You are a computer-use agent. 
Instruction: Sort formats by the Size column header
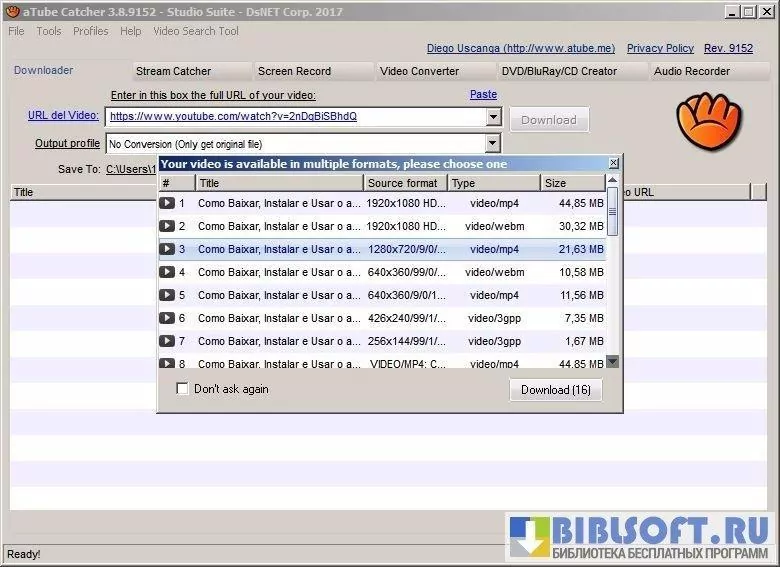[573, 183]
